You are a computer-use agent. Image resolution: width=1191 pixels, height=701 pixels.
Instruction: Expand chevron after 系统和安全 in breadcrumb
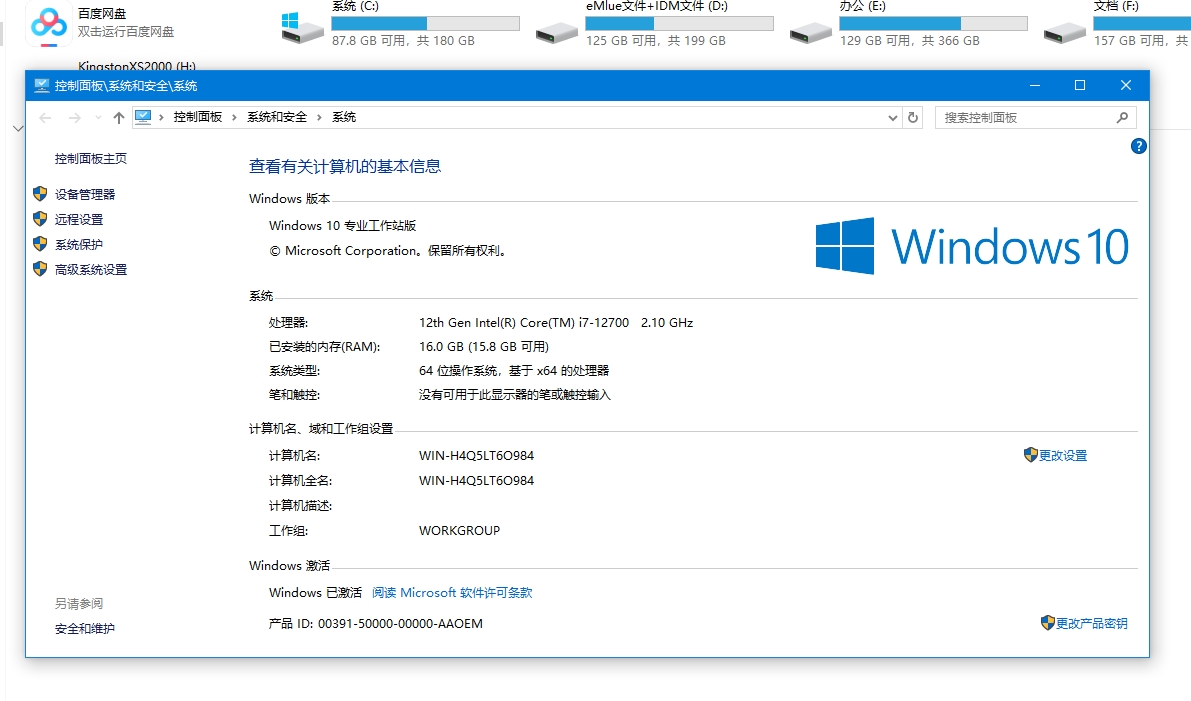pyautogui.click(x=319, y=117)
